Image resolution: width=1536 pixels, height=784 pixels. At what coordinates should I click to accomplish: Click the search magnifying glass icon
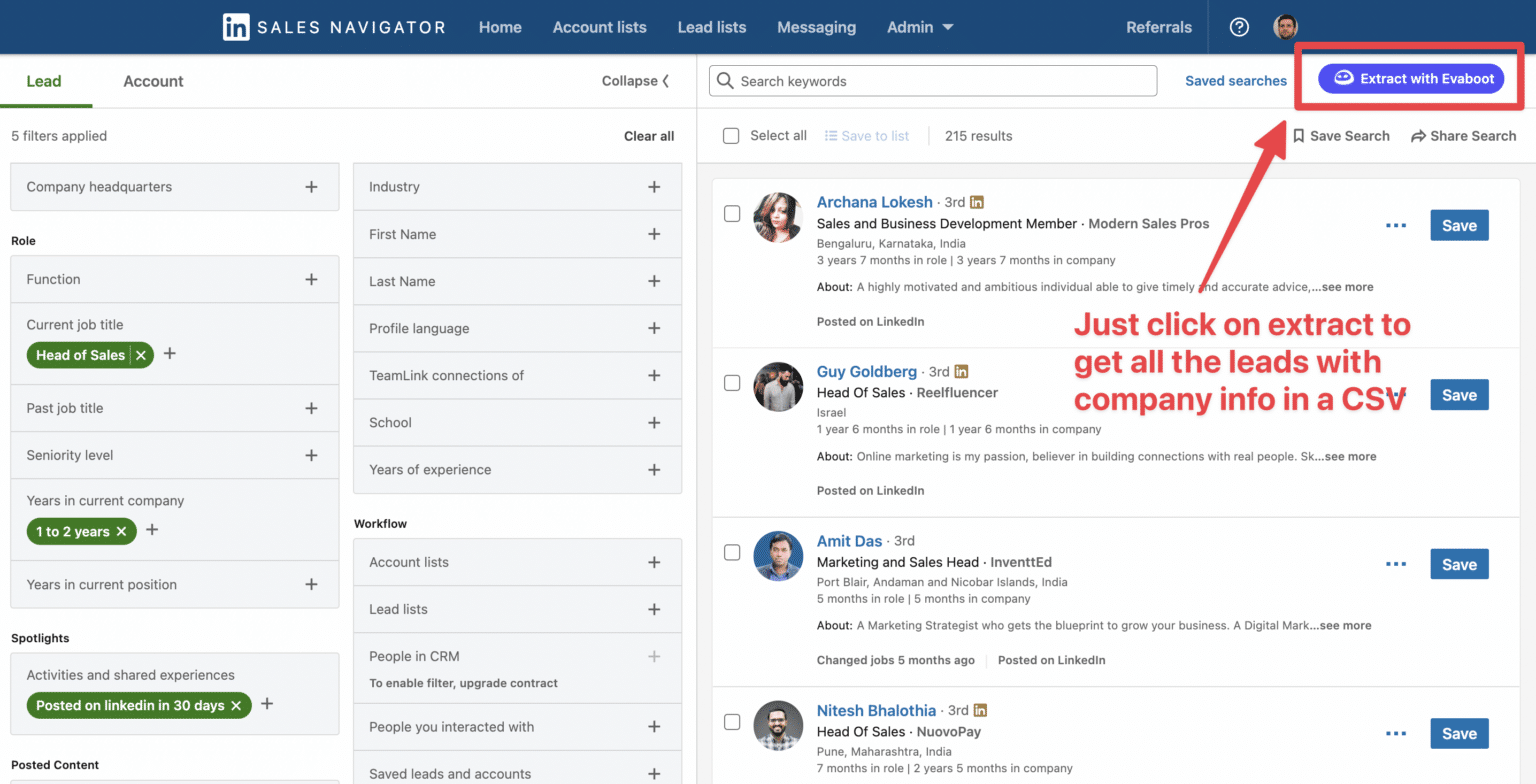coord(725,81)
